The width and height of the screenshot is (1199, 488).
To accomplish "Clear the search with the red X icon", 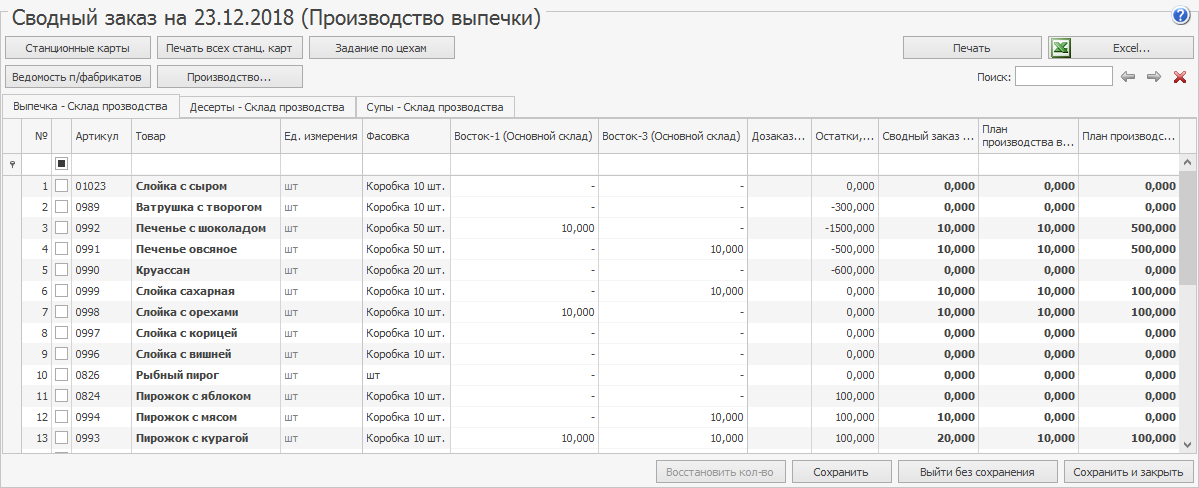I will point(1179,77).
